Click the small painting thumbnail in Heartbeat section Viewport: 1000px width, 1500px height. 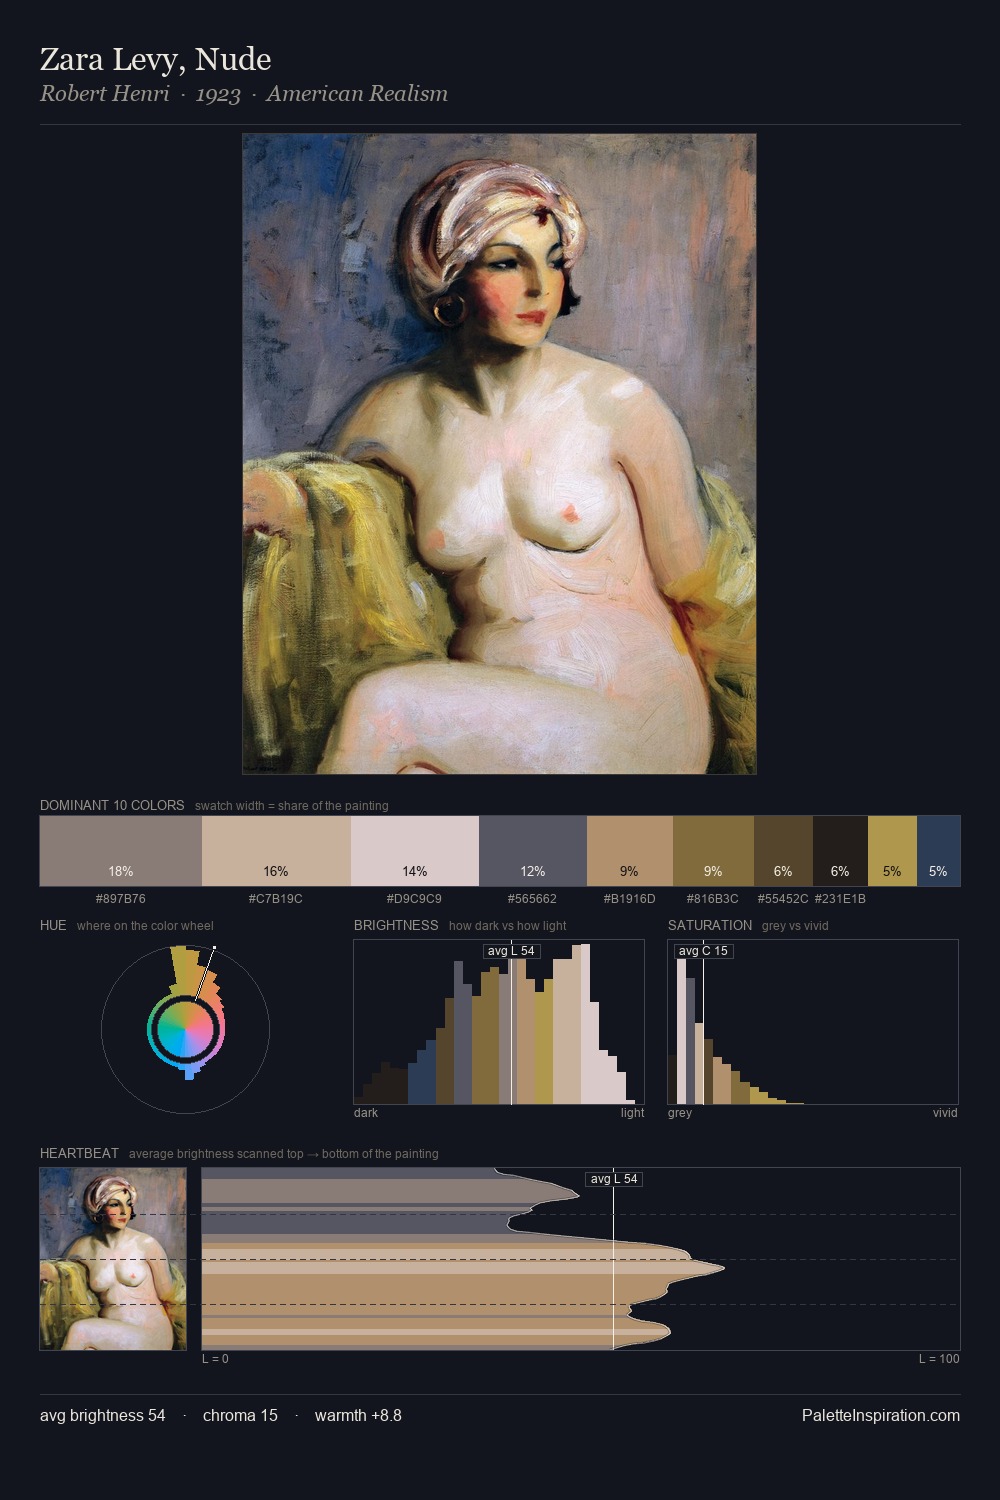point(113,1259)
